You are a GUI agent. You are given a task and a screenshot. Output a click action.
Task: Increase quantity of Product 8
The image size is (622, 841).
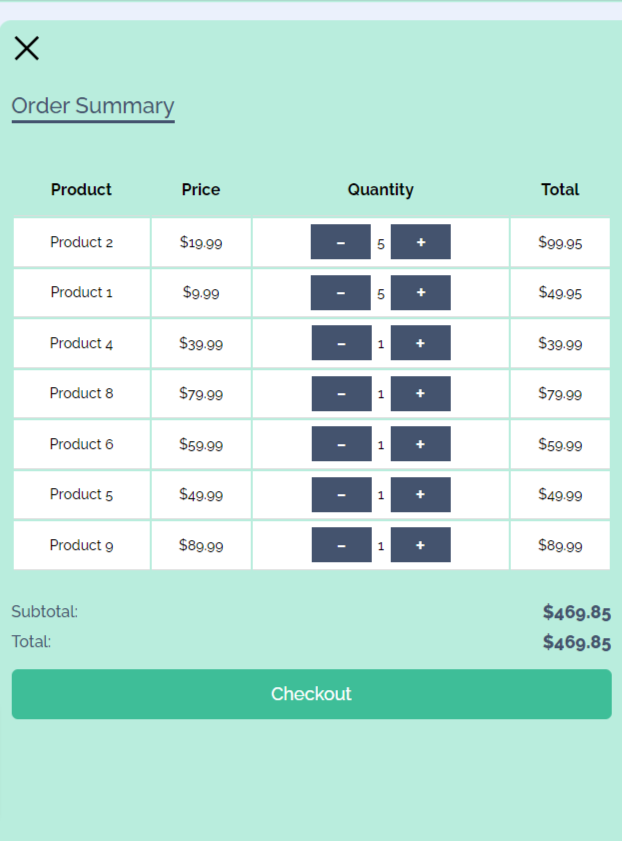coord(420,393)
